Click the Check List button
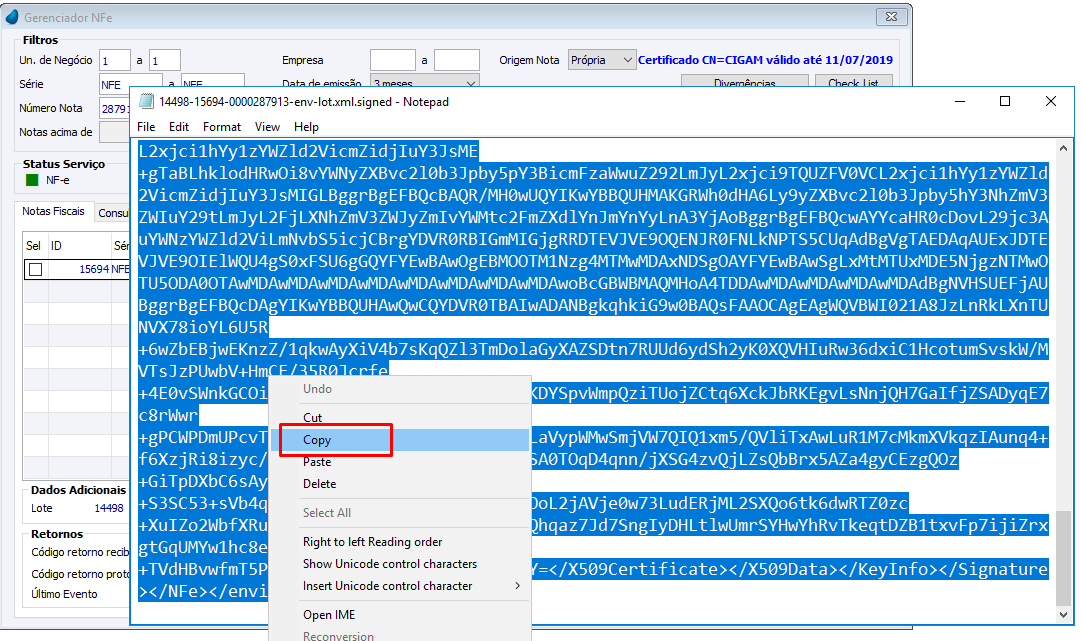The image size is (1082, 641). pos(854,81)
